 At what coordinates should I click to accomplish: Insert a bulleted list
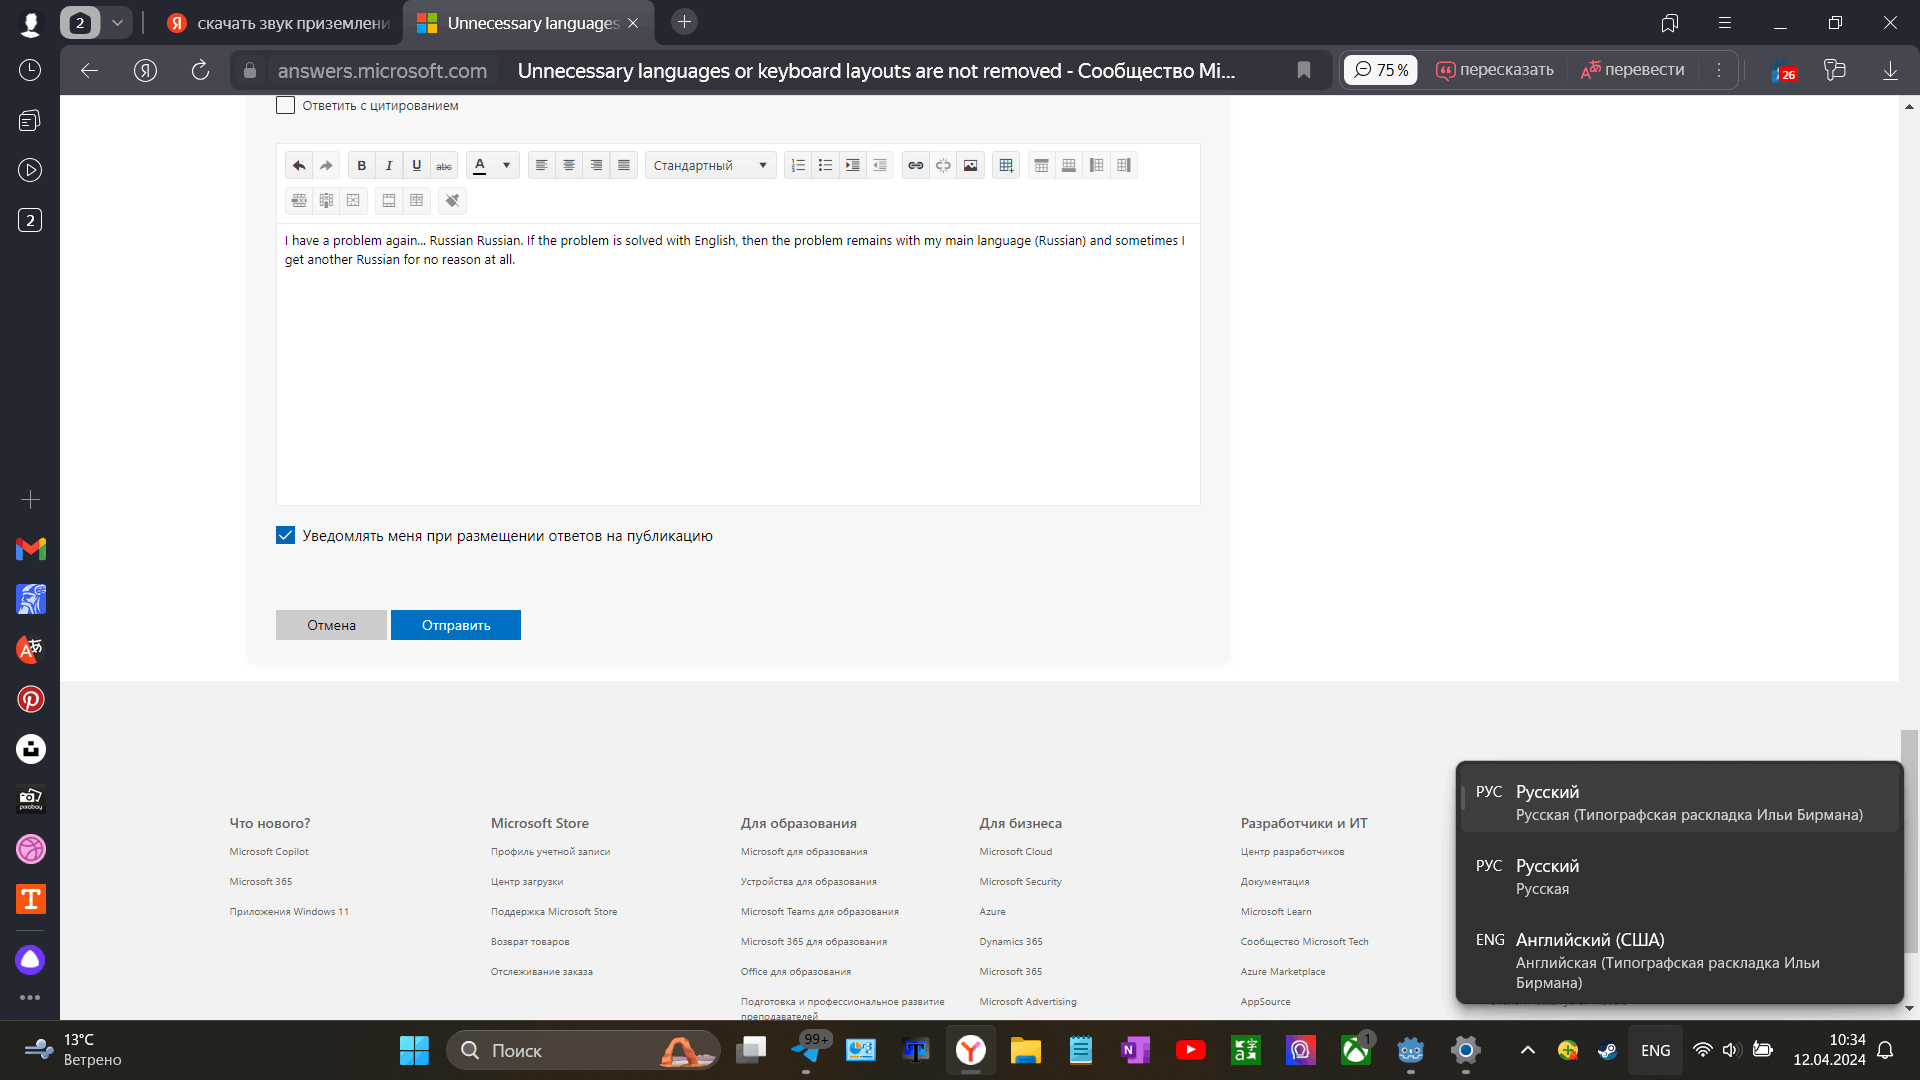pyautogui.click(x=825, y=166)
